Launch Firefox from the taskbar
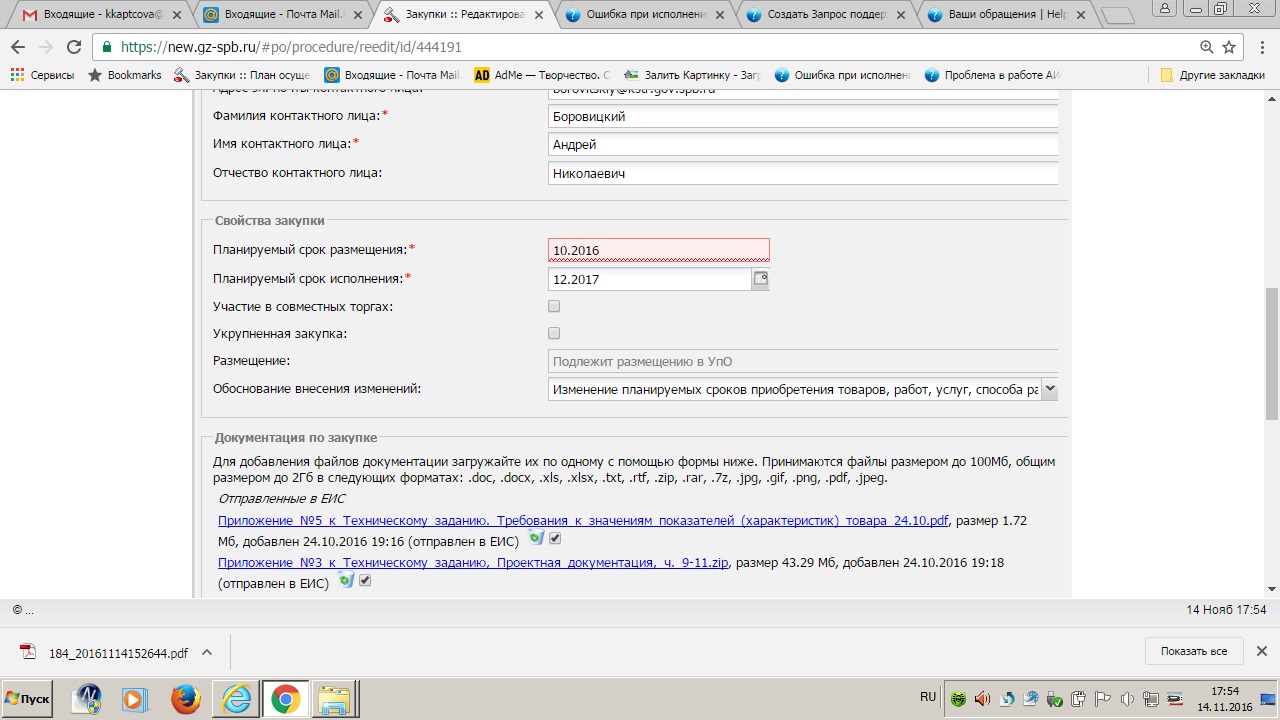 [185, 698]
